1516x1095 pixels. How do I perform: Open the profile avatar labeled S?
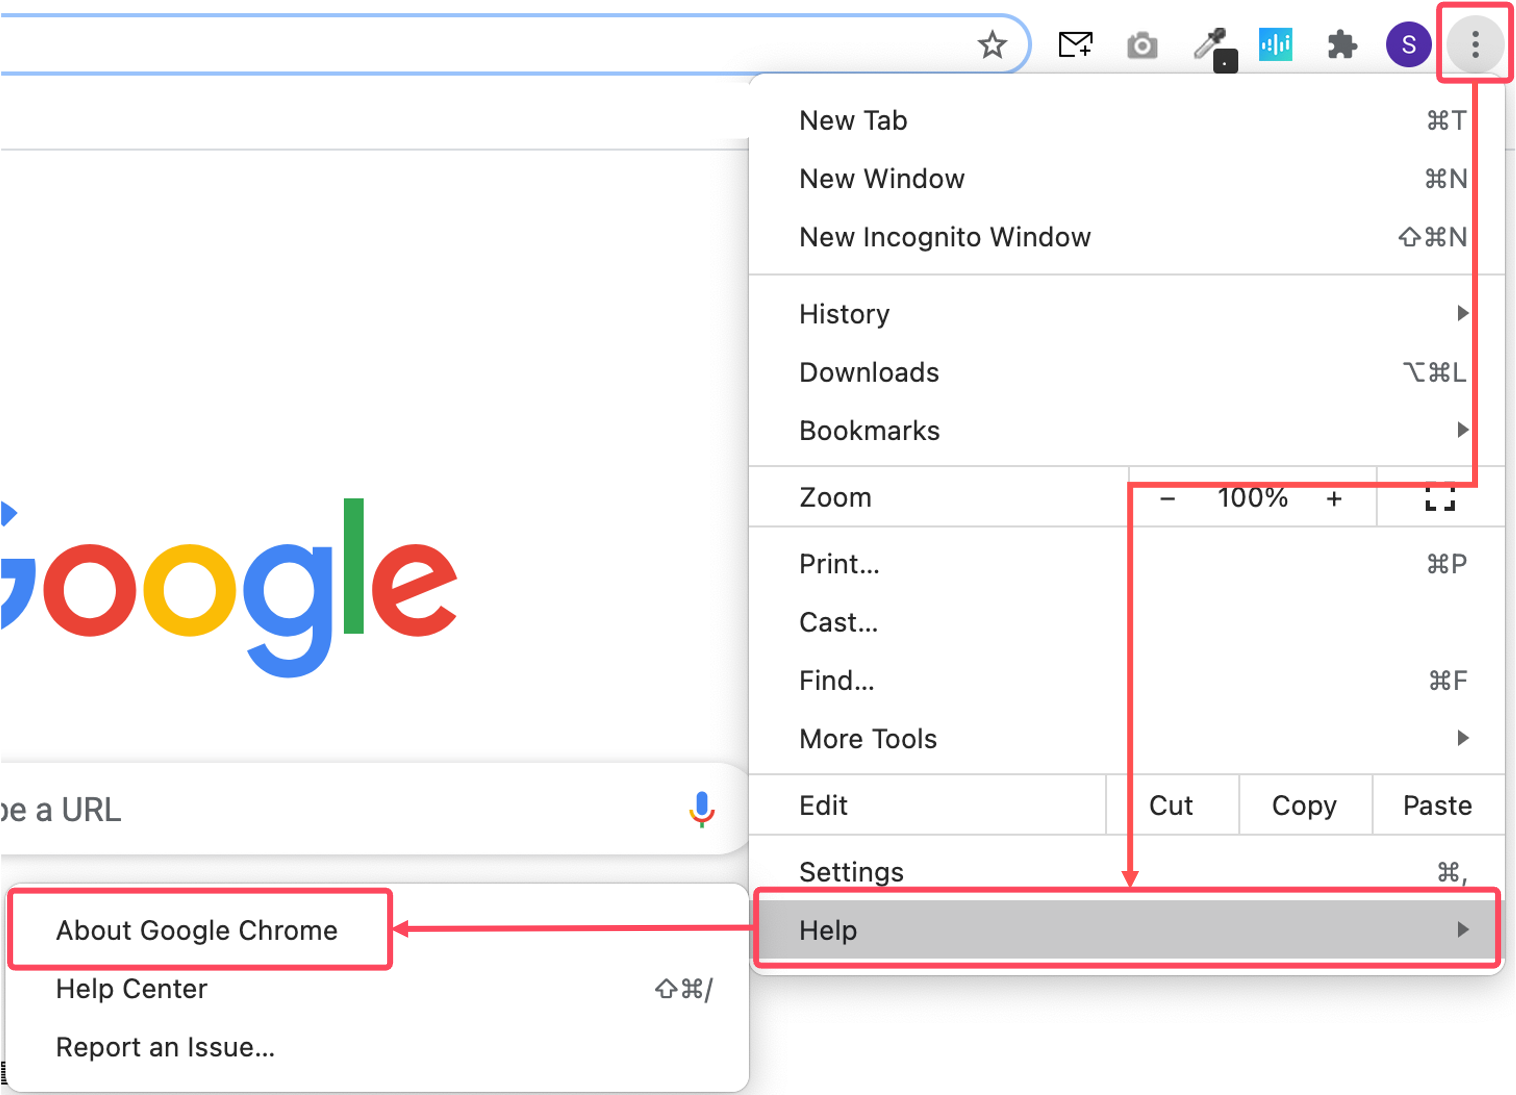1408,45
